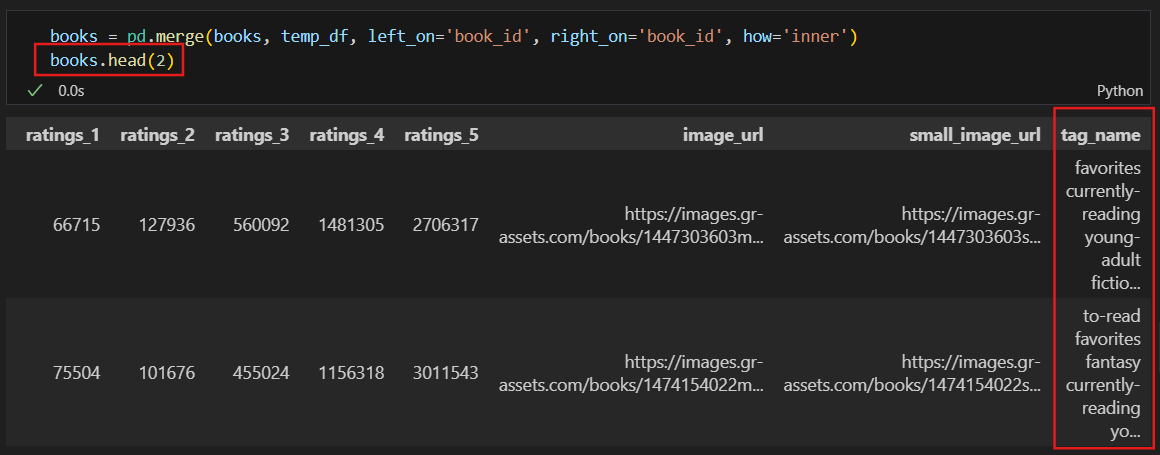
Task: Click the cell value 1481305
Action: [x=351, y=224]
